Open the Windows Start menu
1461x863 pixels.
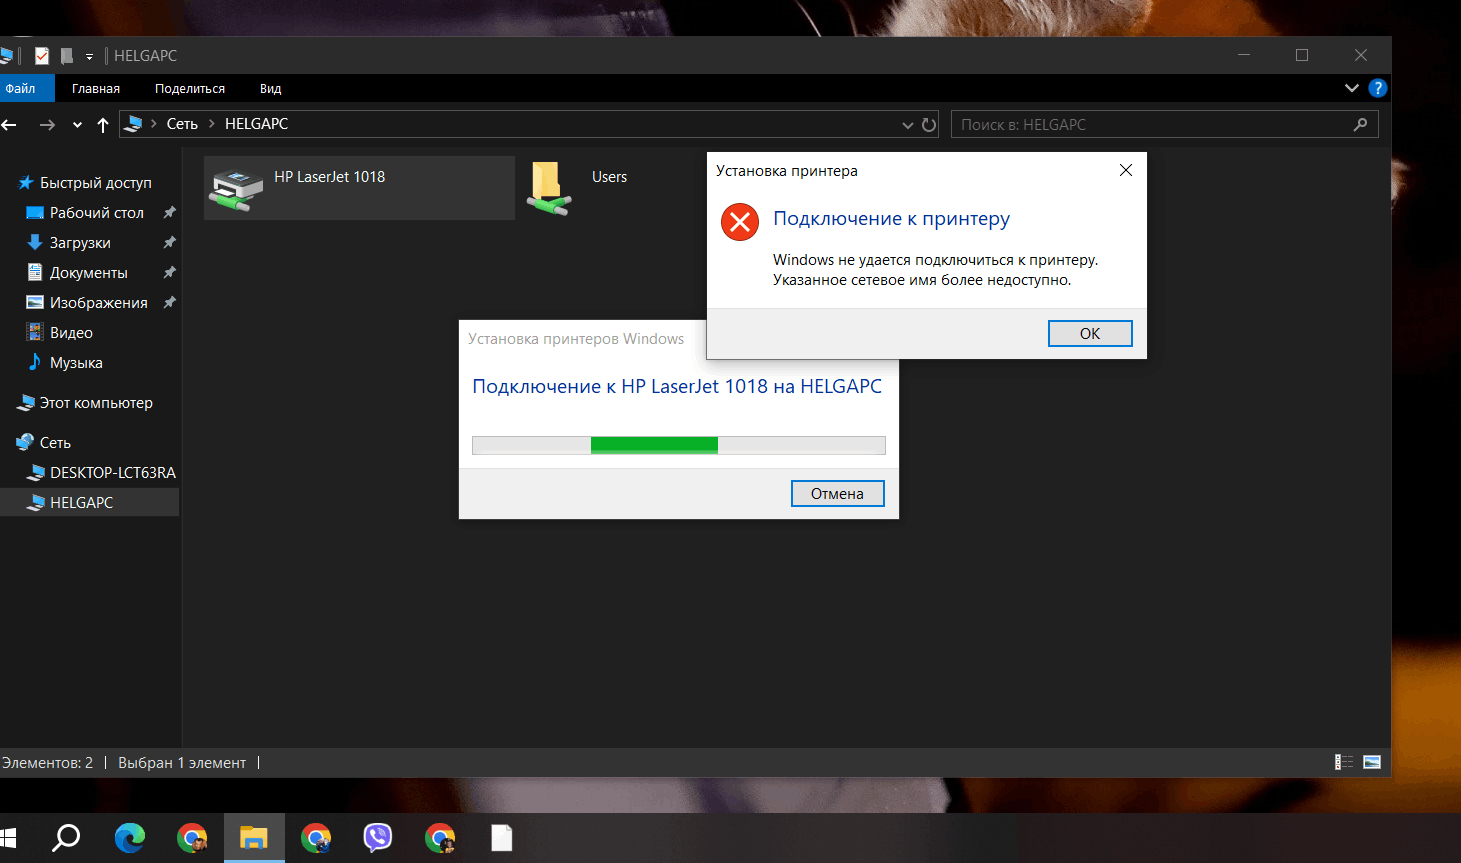tap(8, 838)
